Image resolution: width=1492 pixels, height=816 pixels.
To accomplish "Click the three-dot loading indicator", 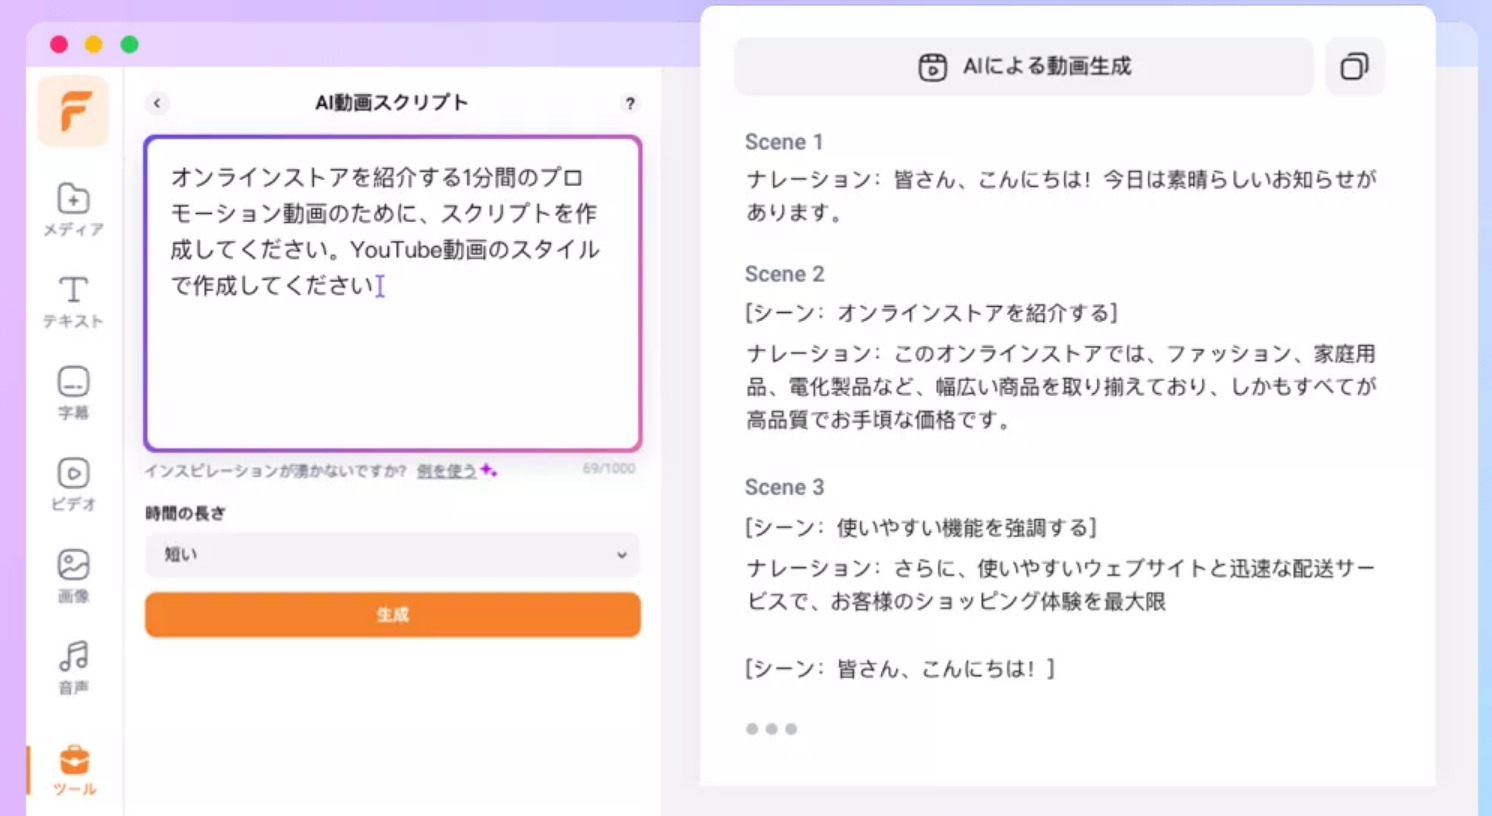I will click(x=771, y=729).
